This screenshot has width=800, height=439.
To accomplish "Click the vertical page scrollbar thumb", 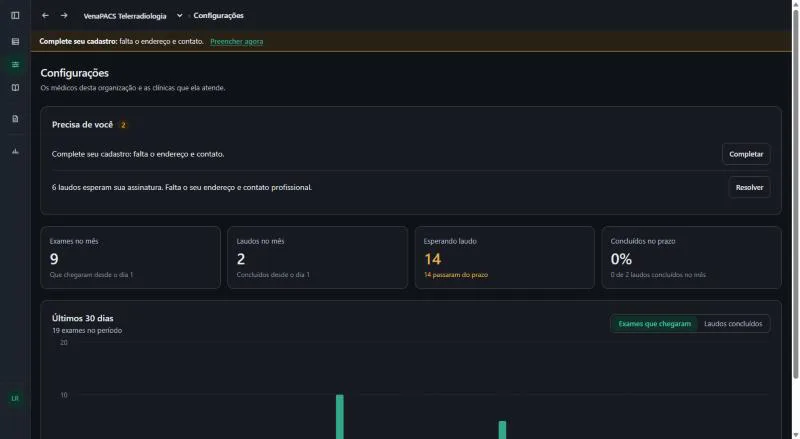I will (795, 194).
